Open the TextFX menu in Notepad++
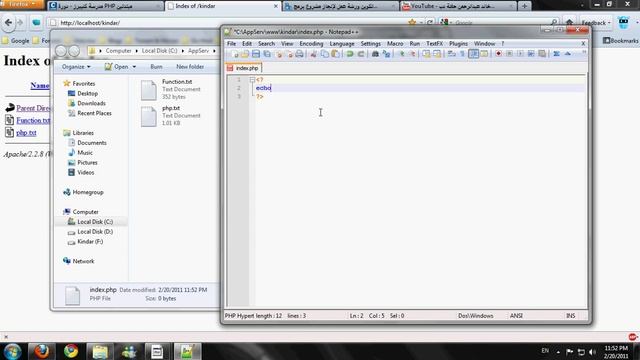 point(434,43)
